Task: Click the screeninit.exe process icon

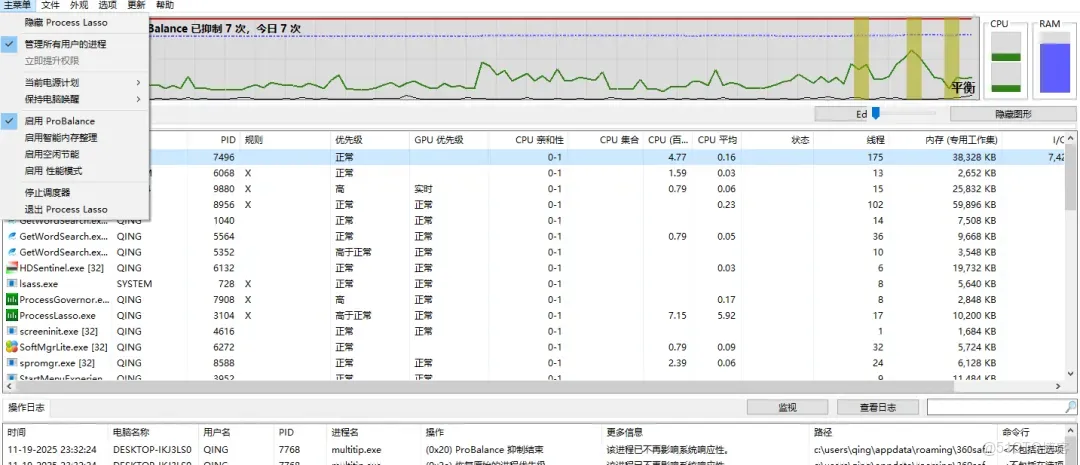Action: click(12, 331)
